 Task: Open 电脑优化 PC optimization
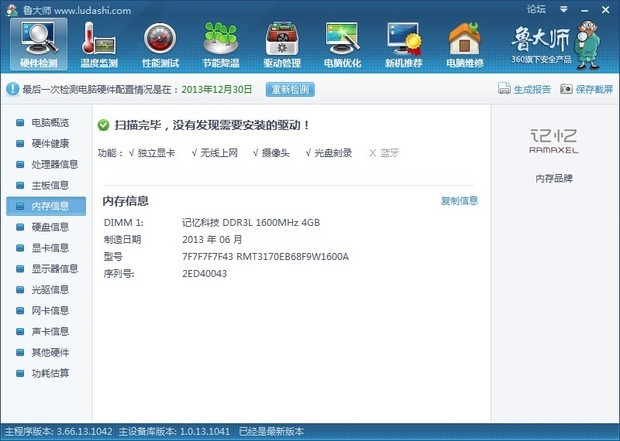coord(342,45)
